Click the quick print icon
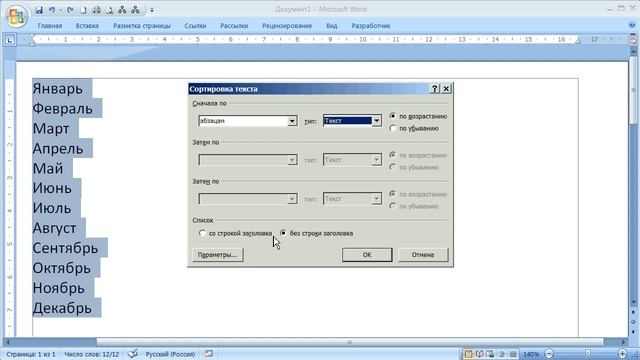 click(96, 10)
